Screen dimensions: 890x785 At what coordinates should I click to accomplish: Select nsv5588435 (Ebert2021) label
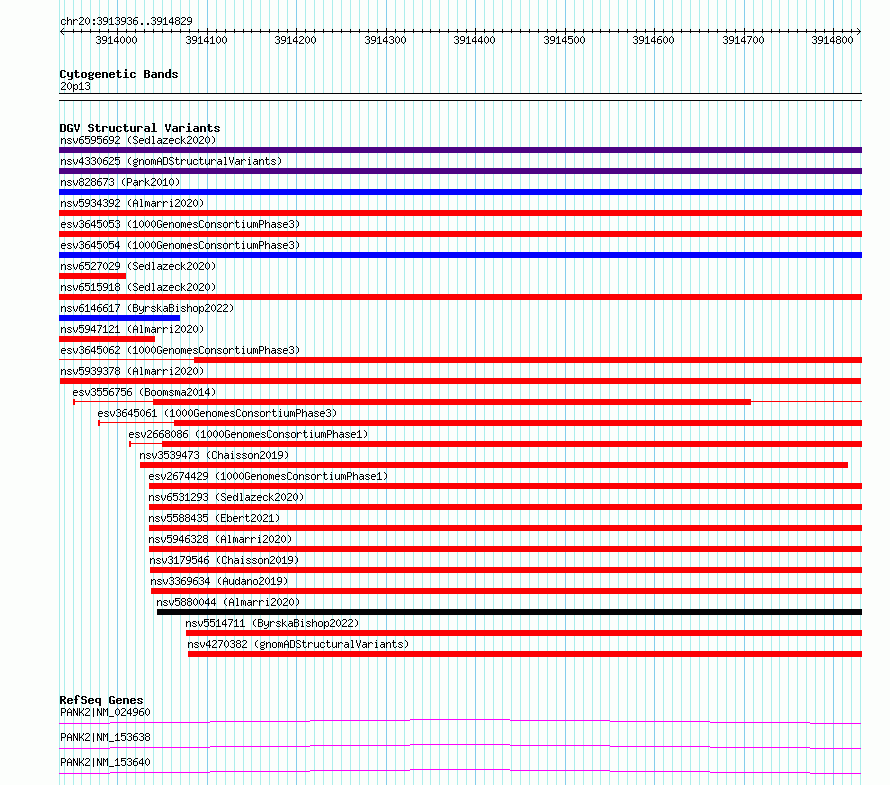tap(214, 518)
